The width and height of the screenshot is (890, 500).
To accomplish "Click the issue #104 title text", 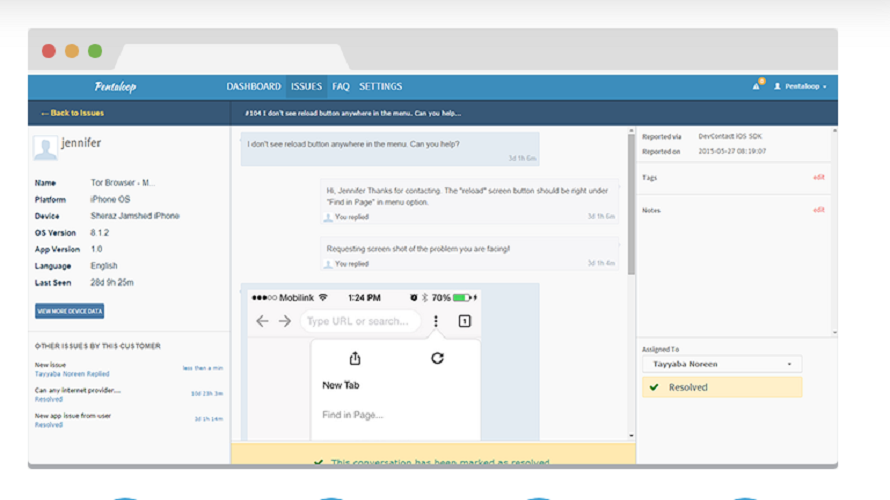I will point(353,113).
